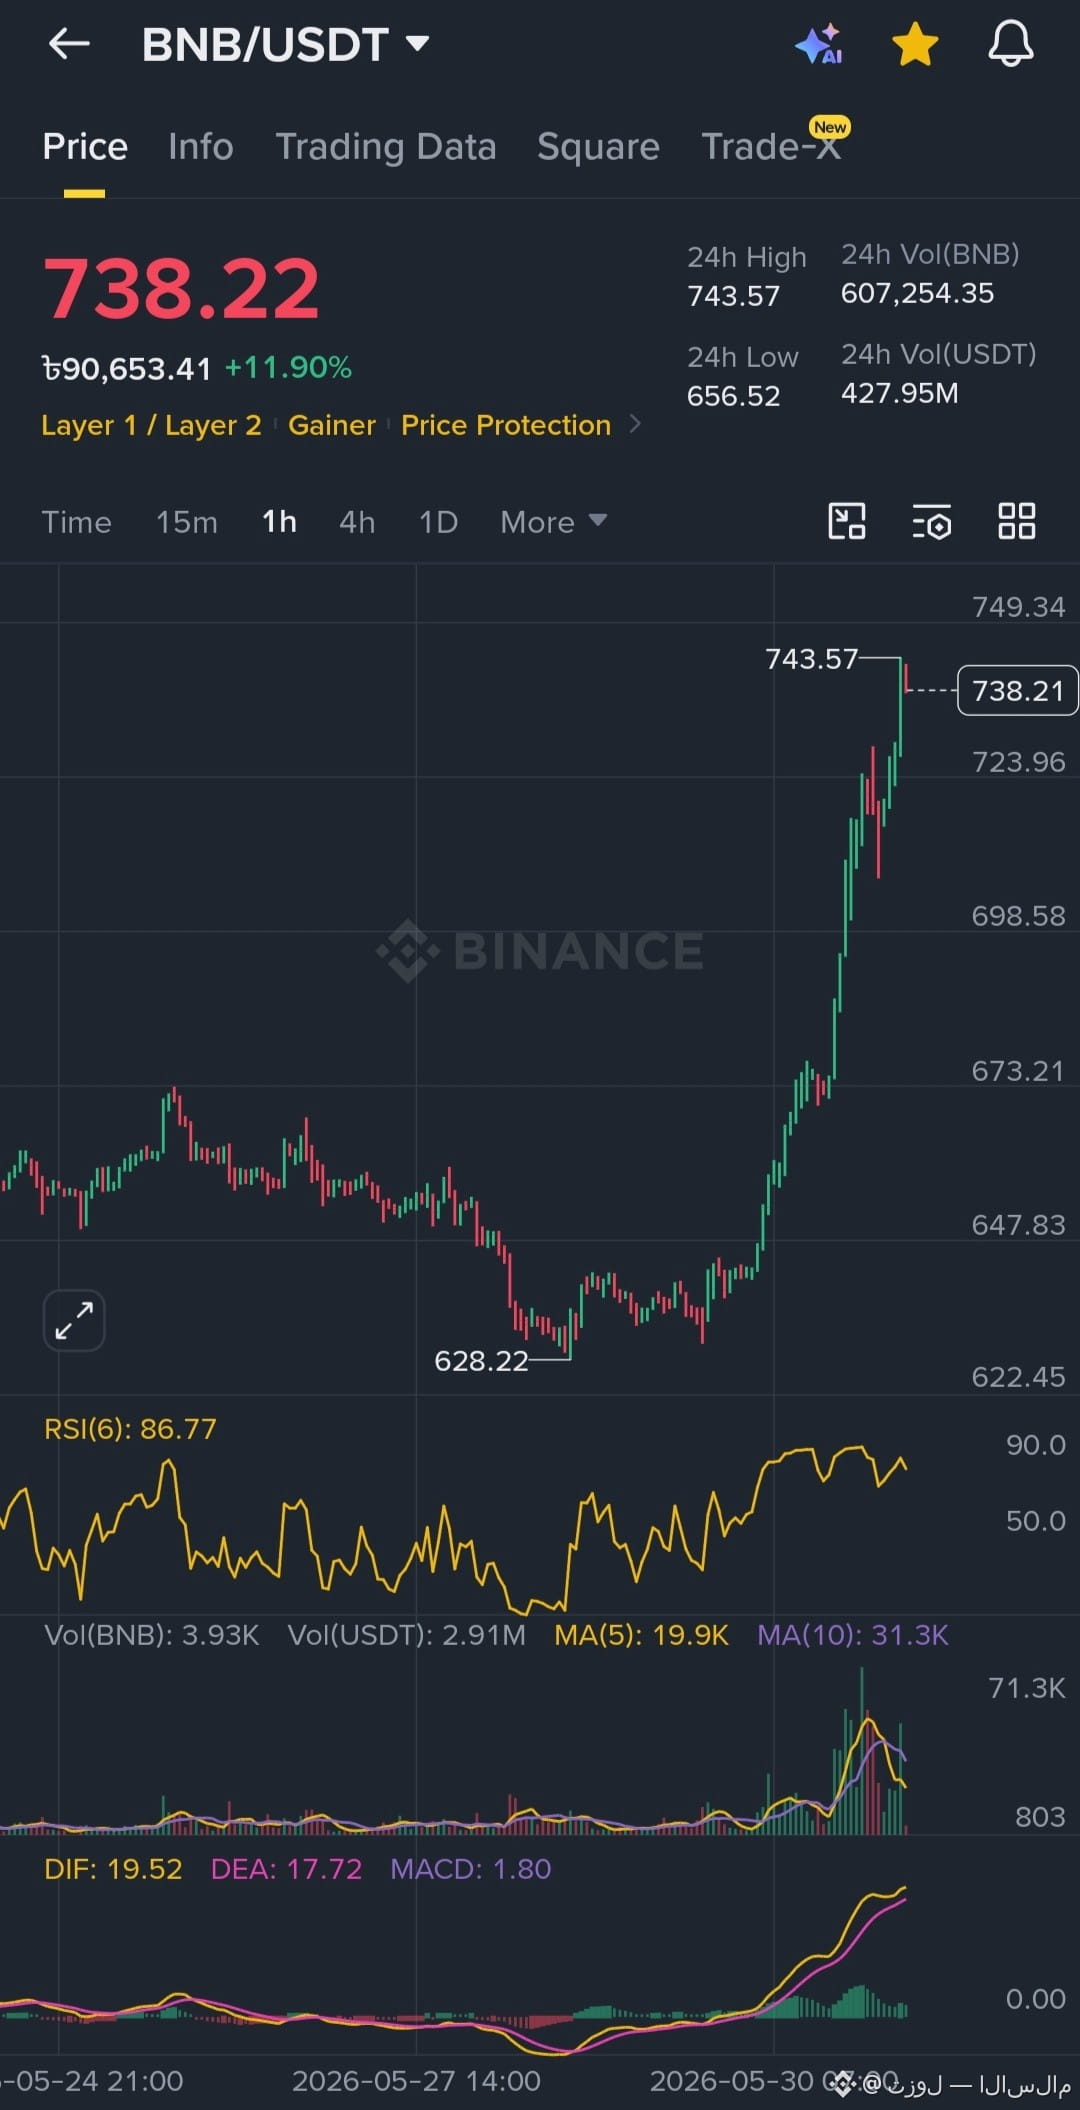Tap the Price Protection tag

point(506,425)
